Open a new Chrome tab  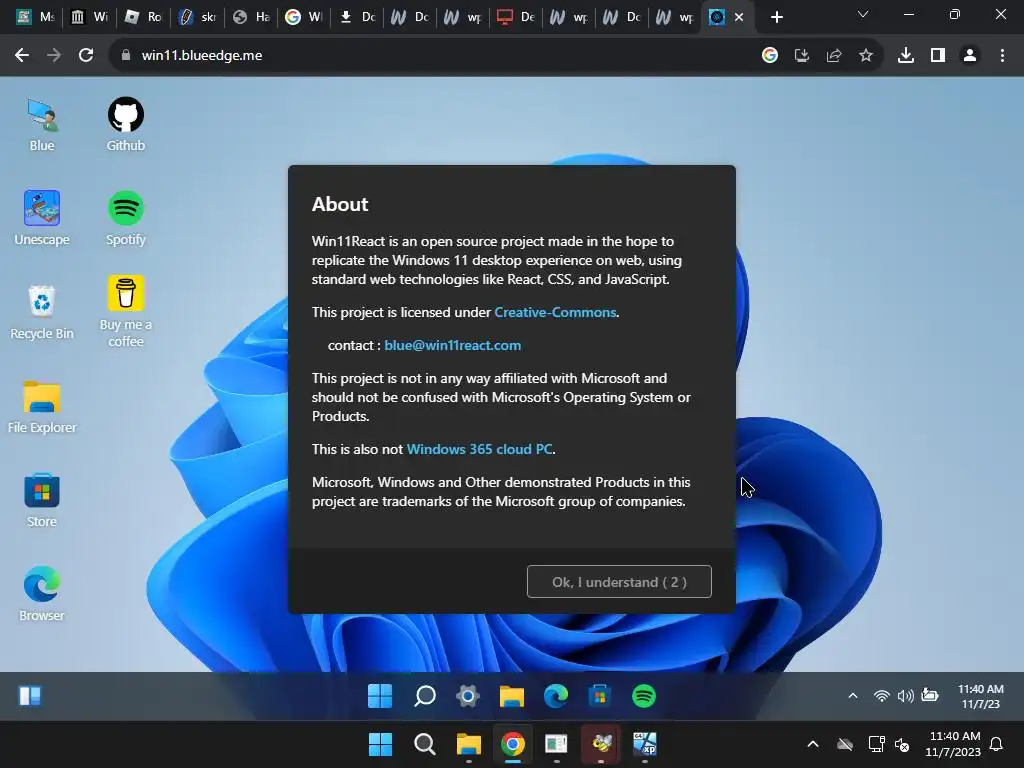[776, 17]
